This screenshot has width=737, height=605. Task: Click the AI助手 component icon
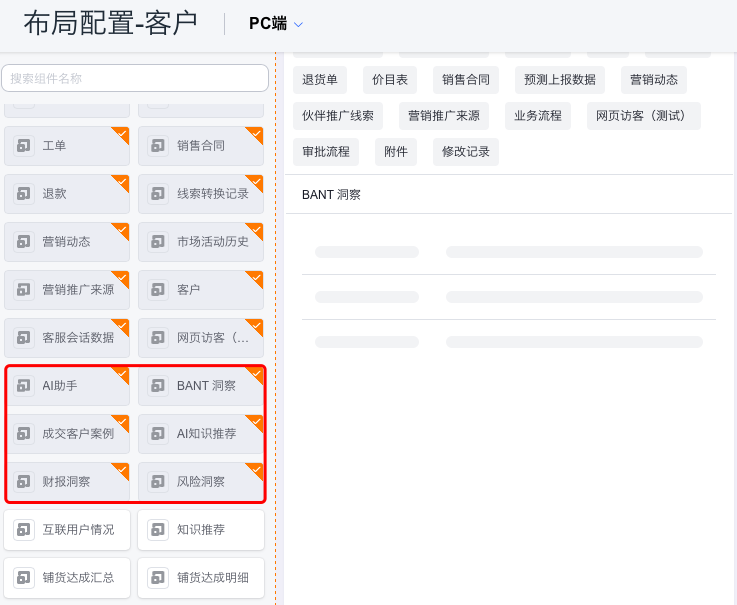24,385
